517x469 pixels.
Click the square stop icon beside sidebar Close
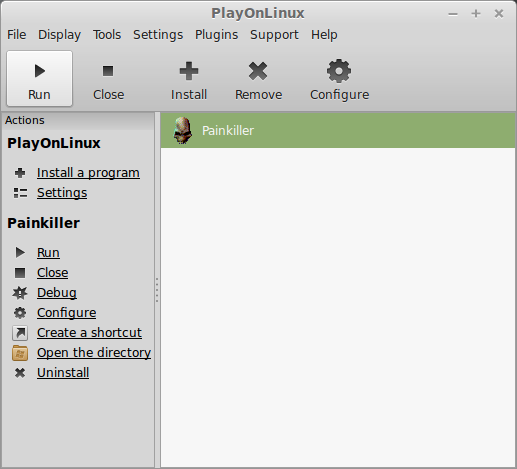tap(20, 273)
